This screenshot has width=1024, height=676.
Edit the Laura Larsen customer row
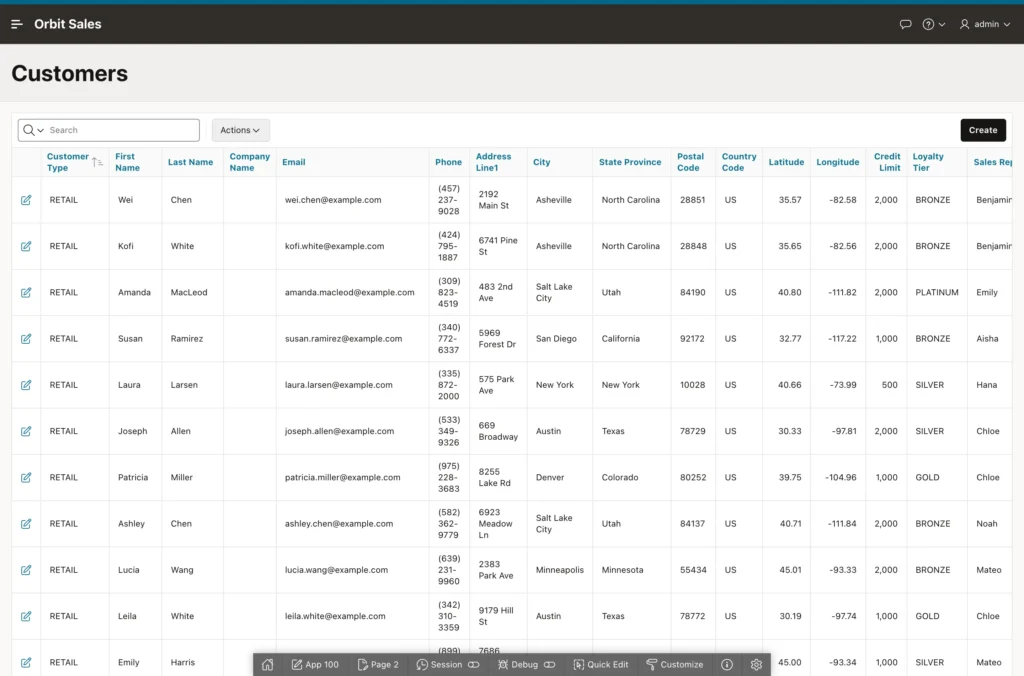26,385
